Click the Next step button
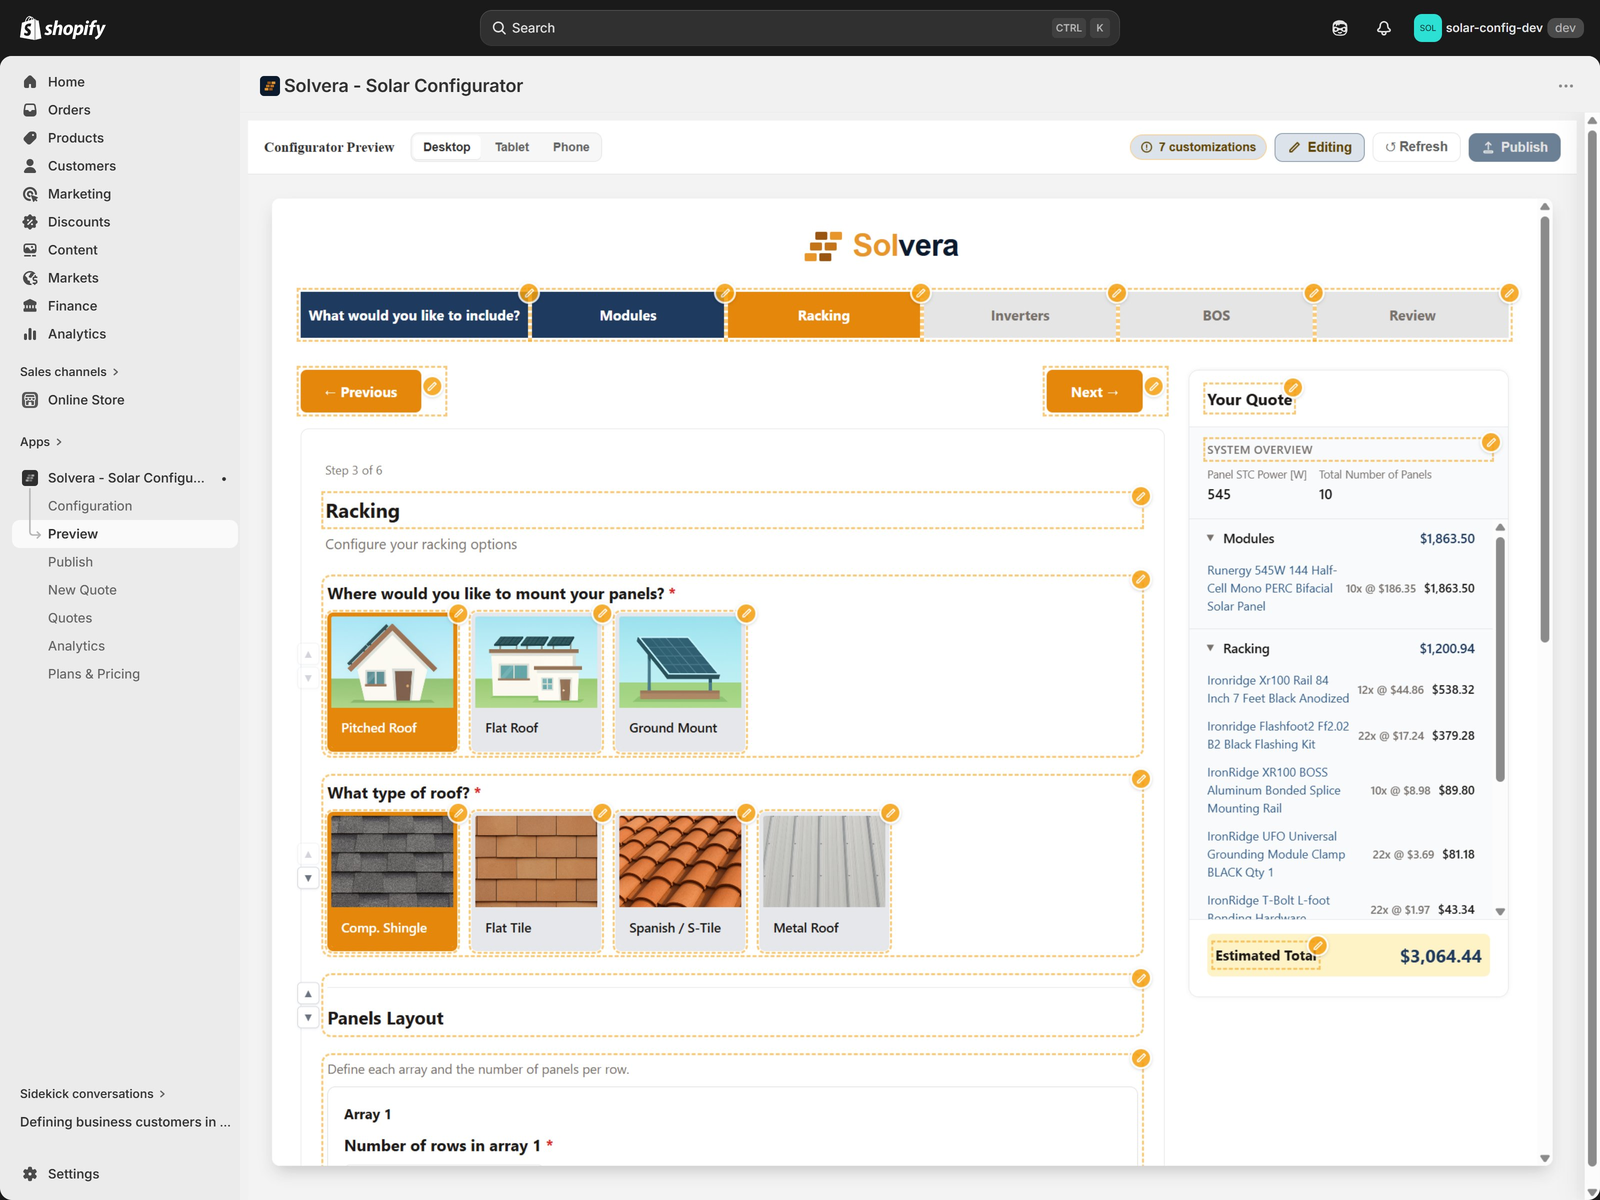 [1095, 392]
